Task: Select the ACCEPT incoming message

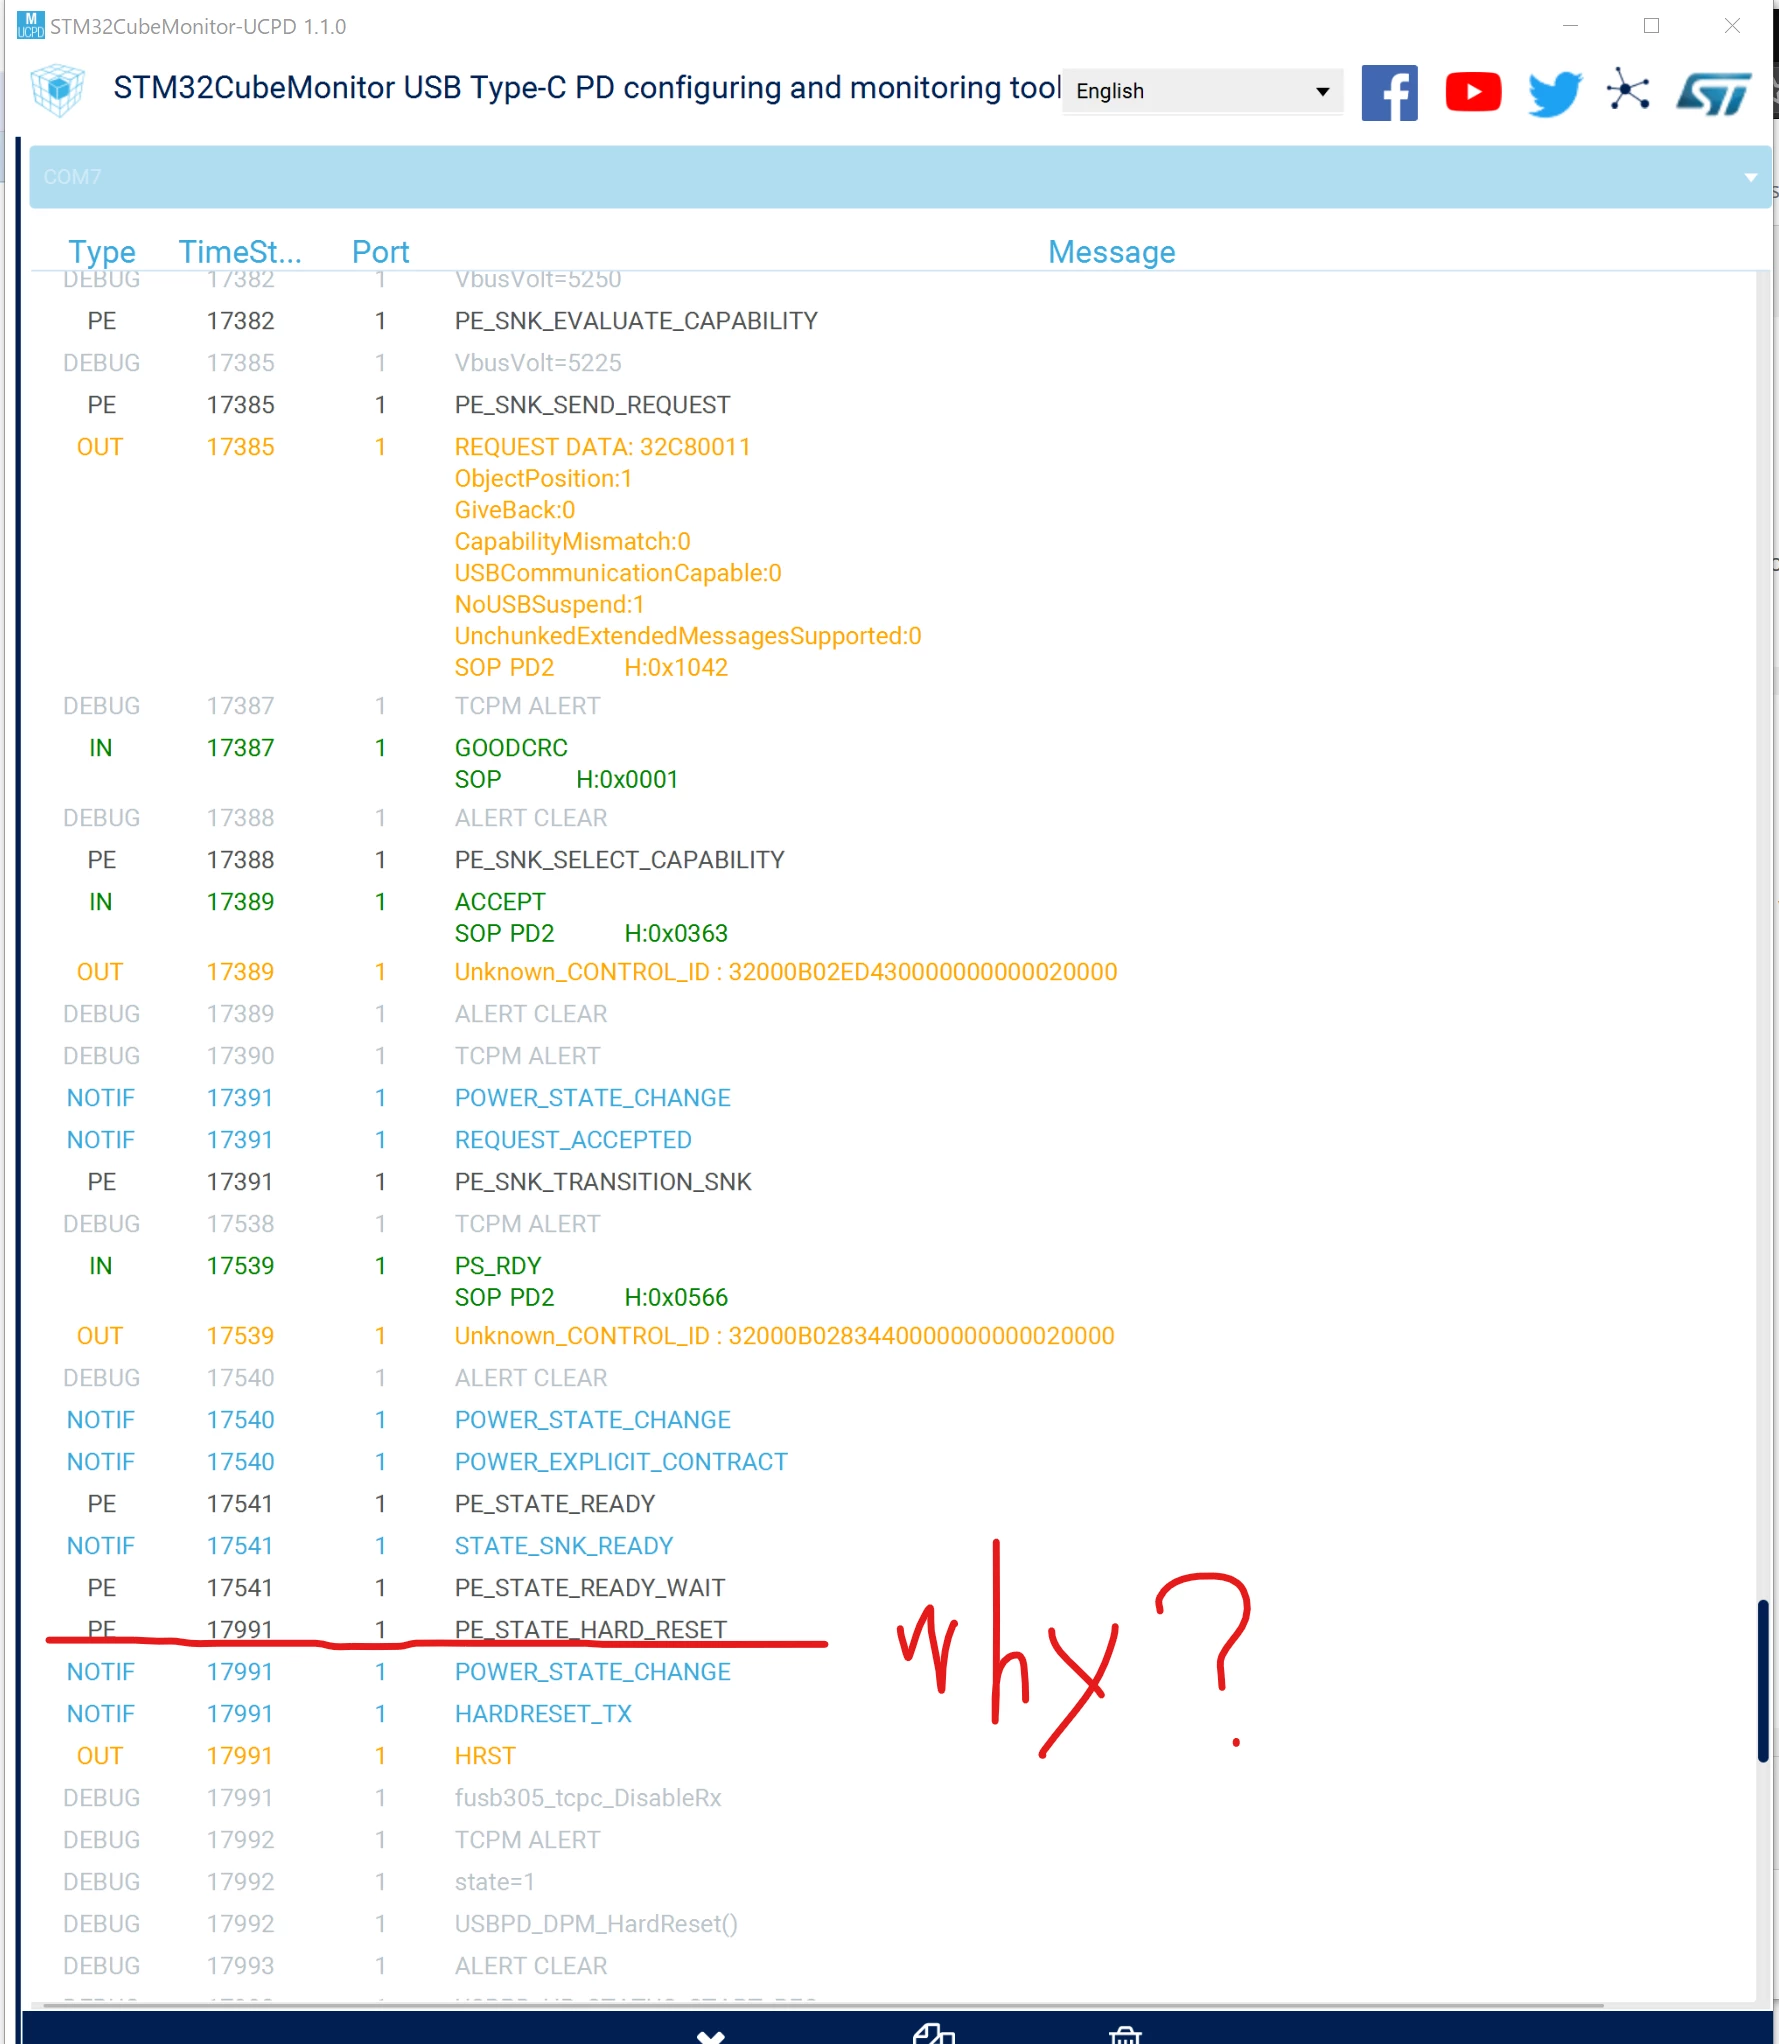Action: (x=500, y=902)
